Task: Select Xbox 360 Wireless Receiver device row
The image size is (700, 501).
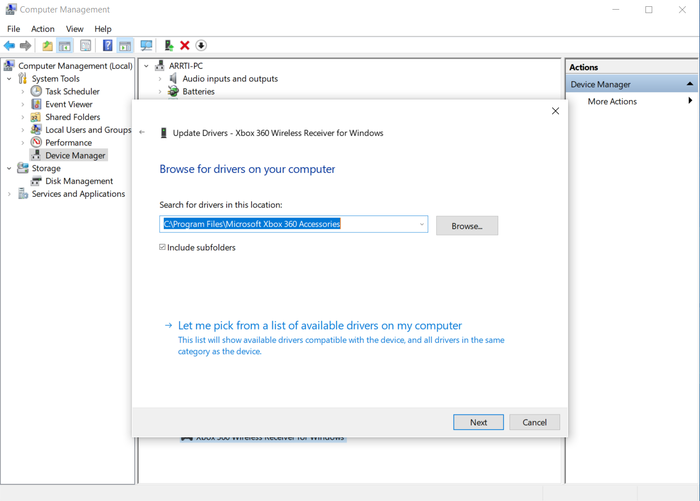Action: coord(263,438)
